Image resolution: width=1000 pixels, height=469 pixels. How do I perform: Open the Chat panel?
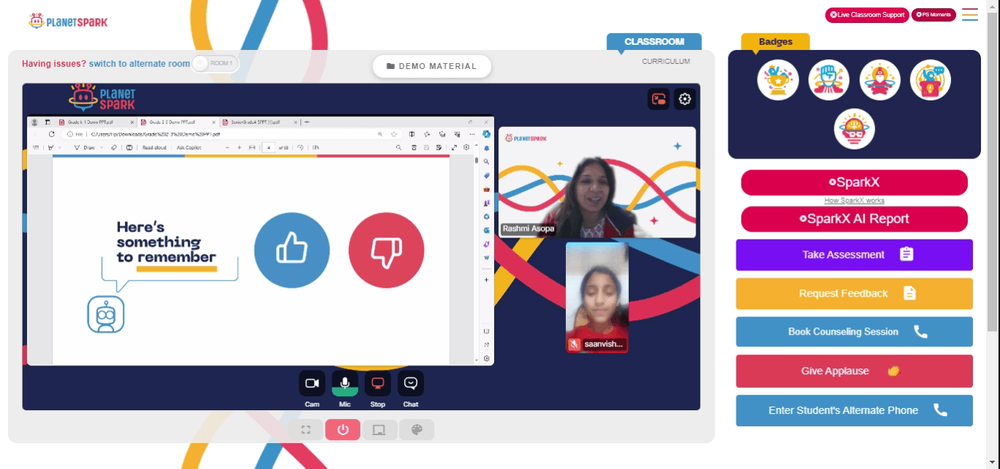[x=411, y=383]
